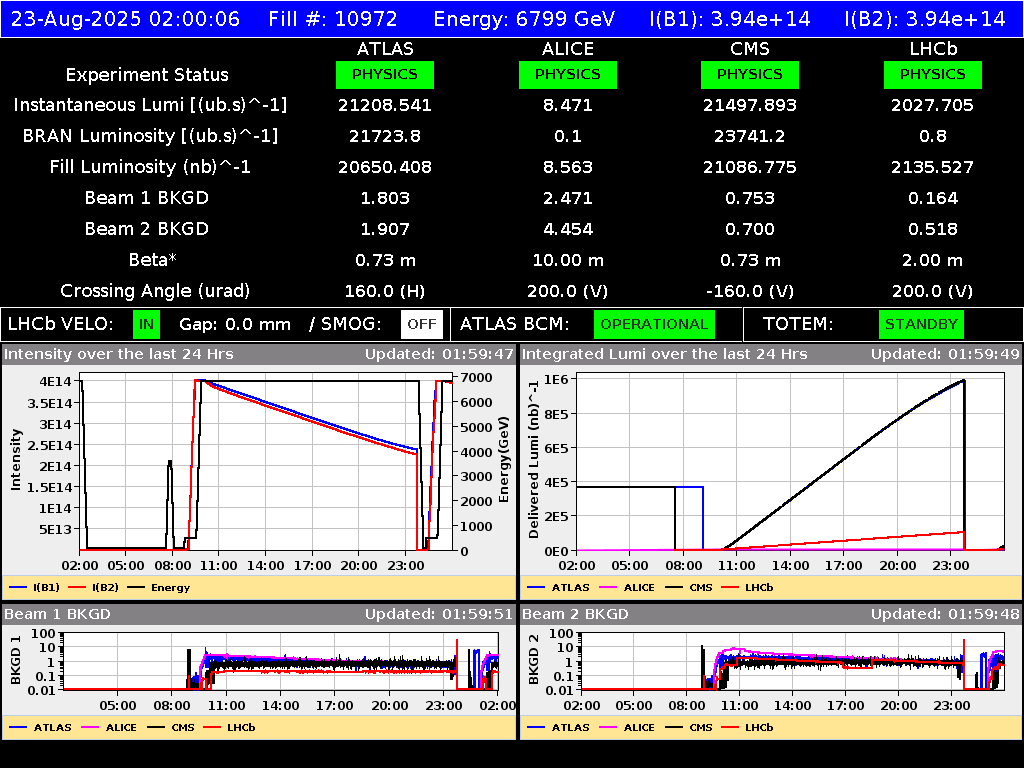Click ALICE Beam 2 BKGD value 4.454

pos(568,229)
